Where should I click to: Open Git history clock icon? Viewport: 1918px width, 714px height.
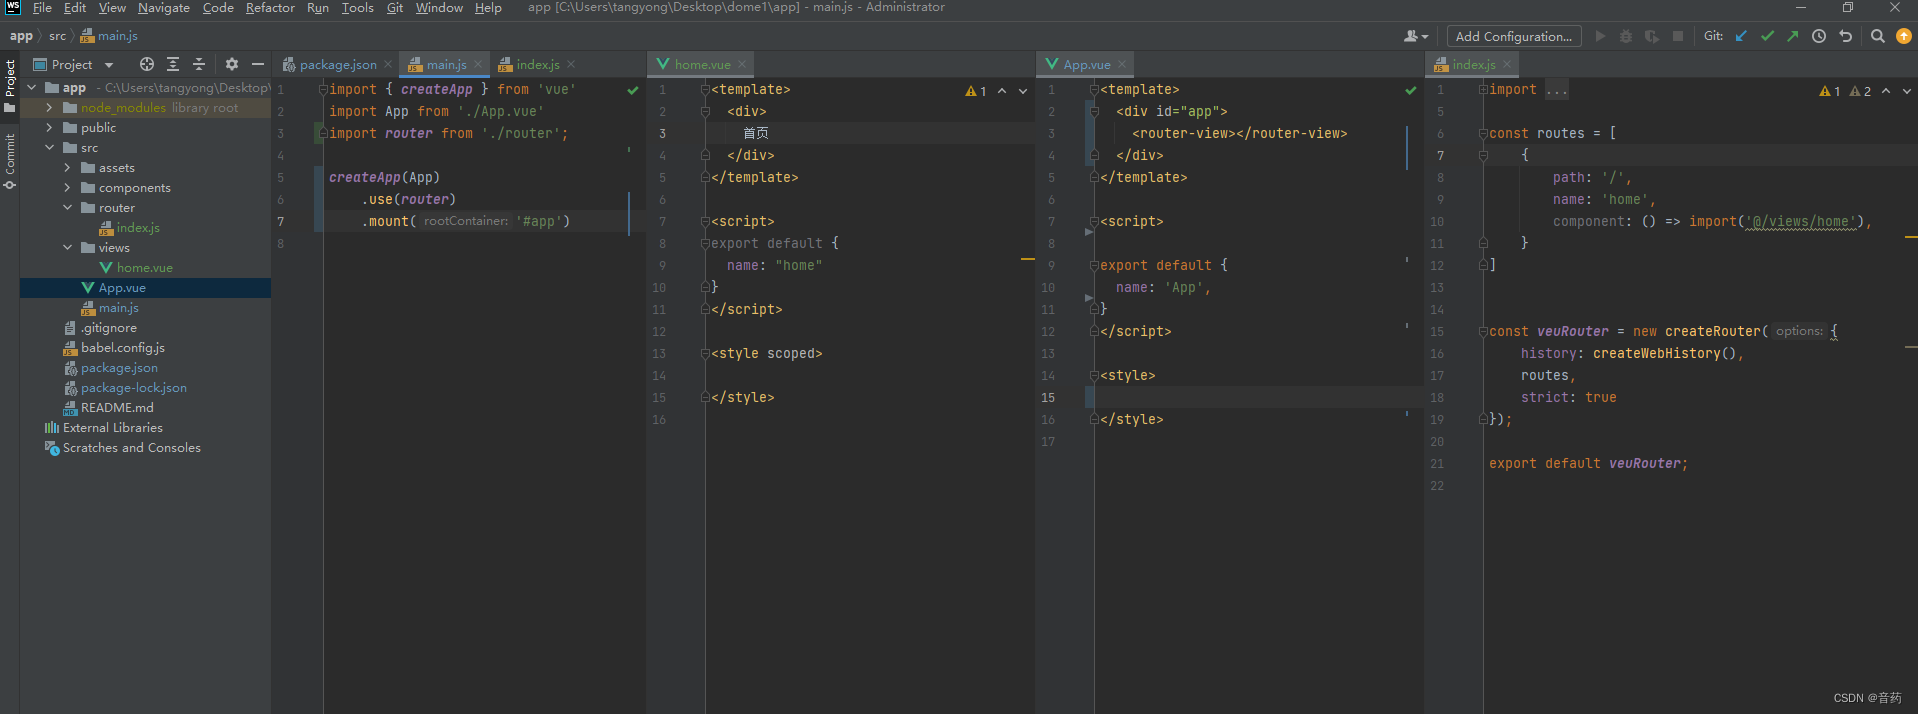pyautogui.click(x=1819, y=36)
